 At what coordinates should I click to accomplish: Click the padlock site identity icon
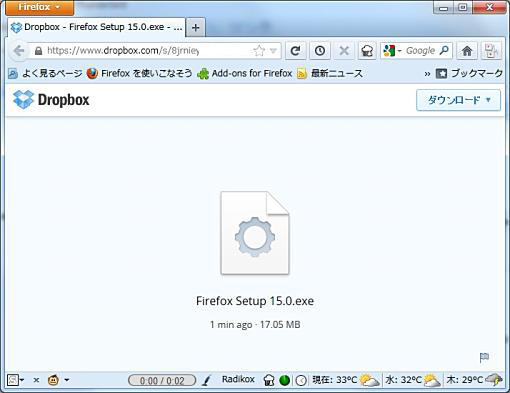coord(39,51)
